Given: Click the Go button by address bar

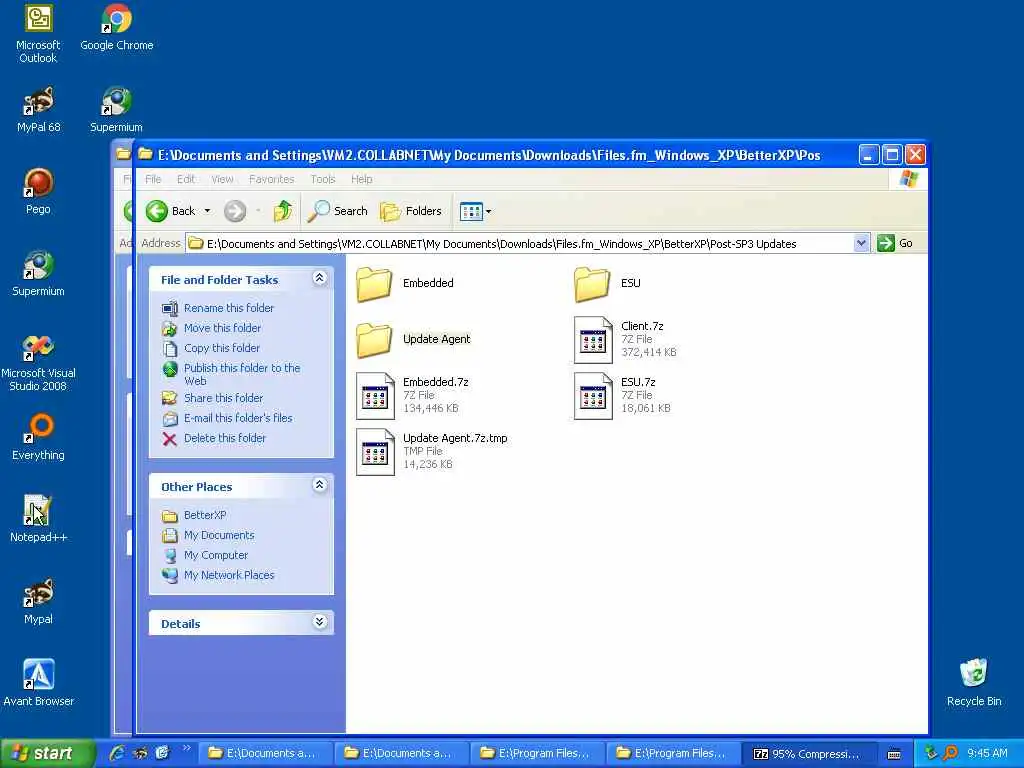Looking at the screenshot, I should (x=895, y=244).
